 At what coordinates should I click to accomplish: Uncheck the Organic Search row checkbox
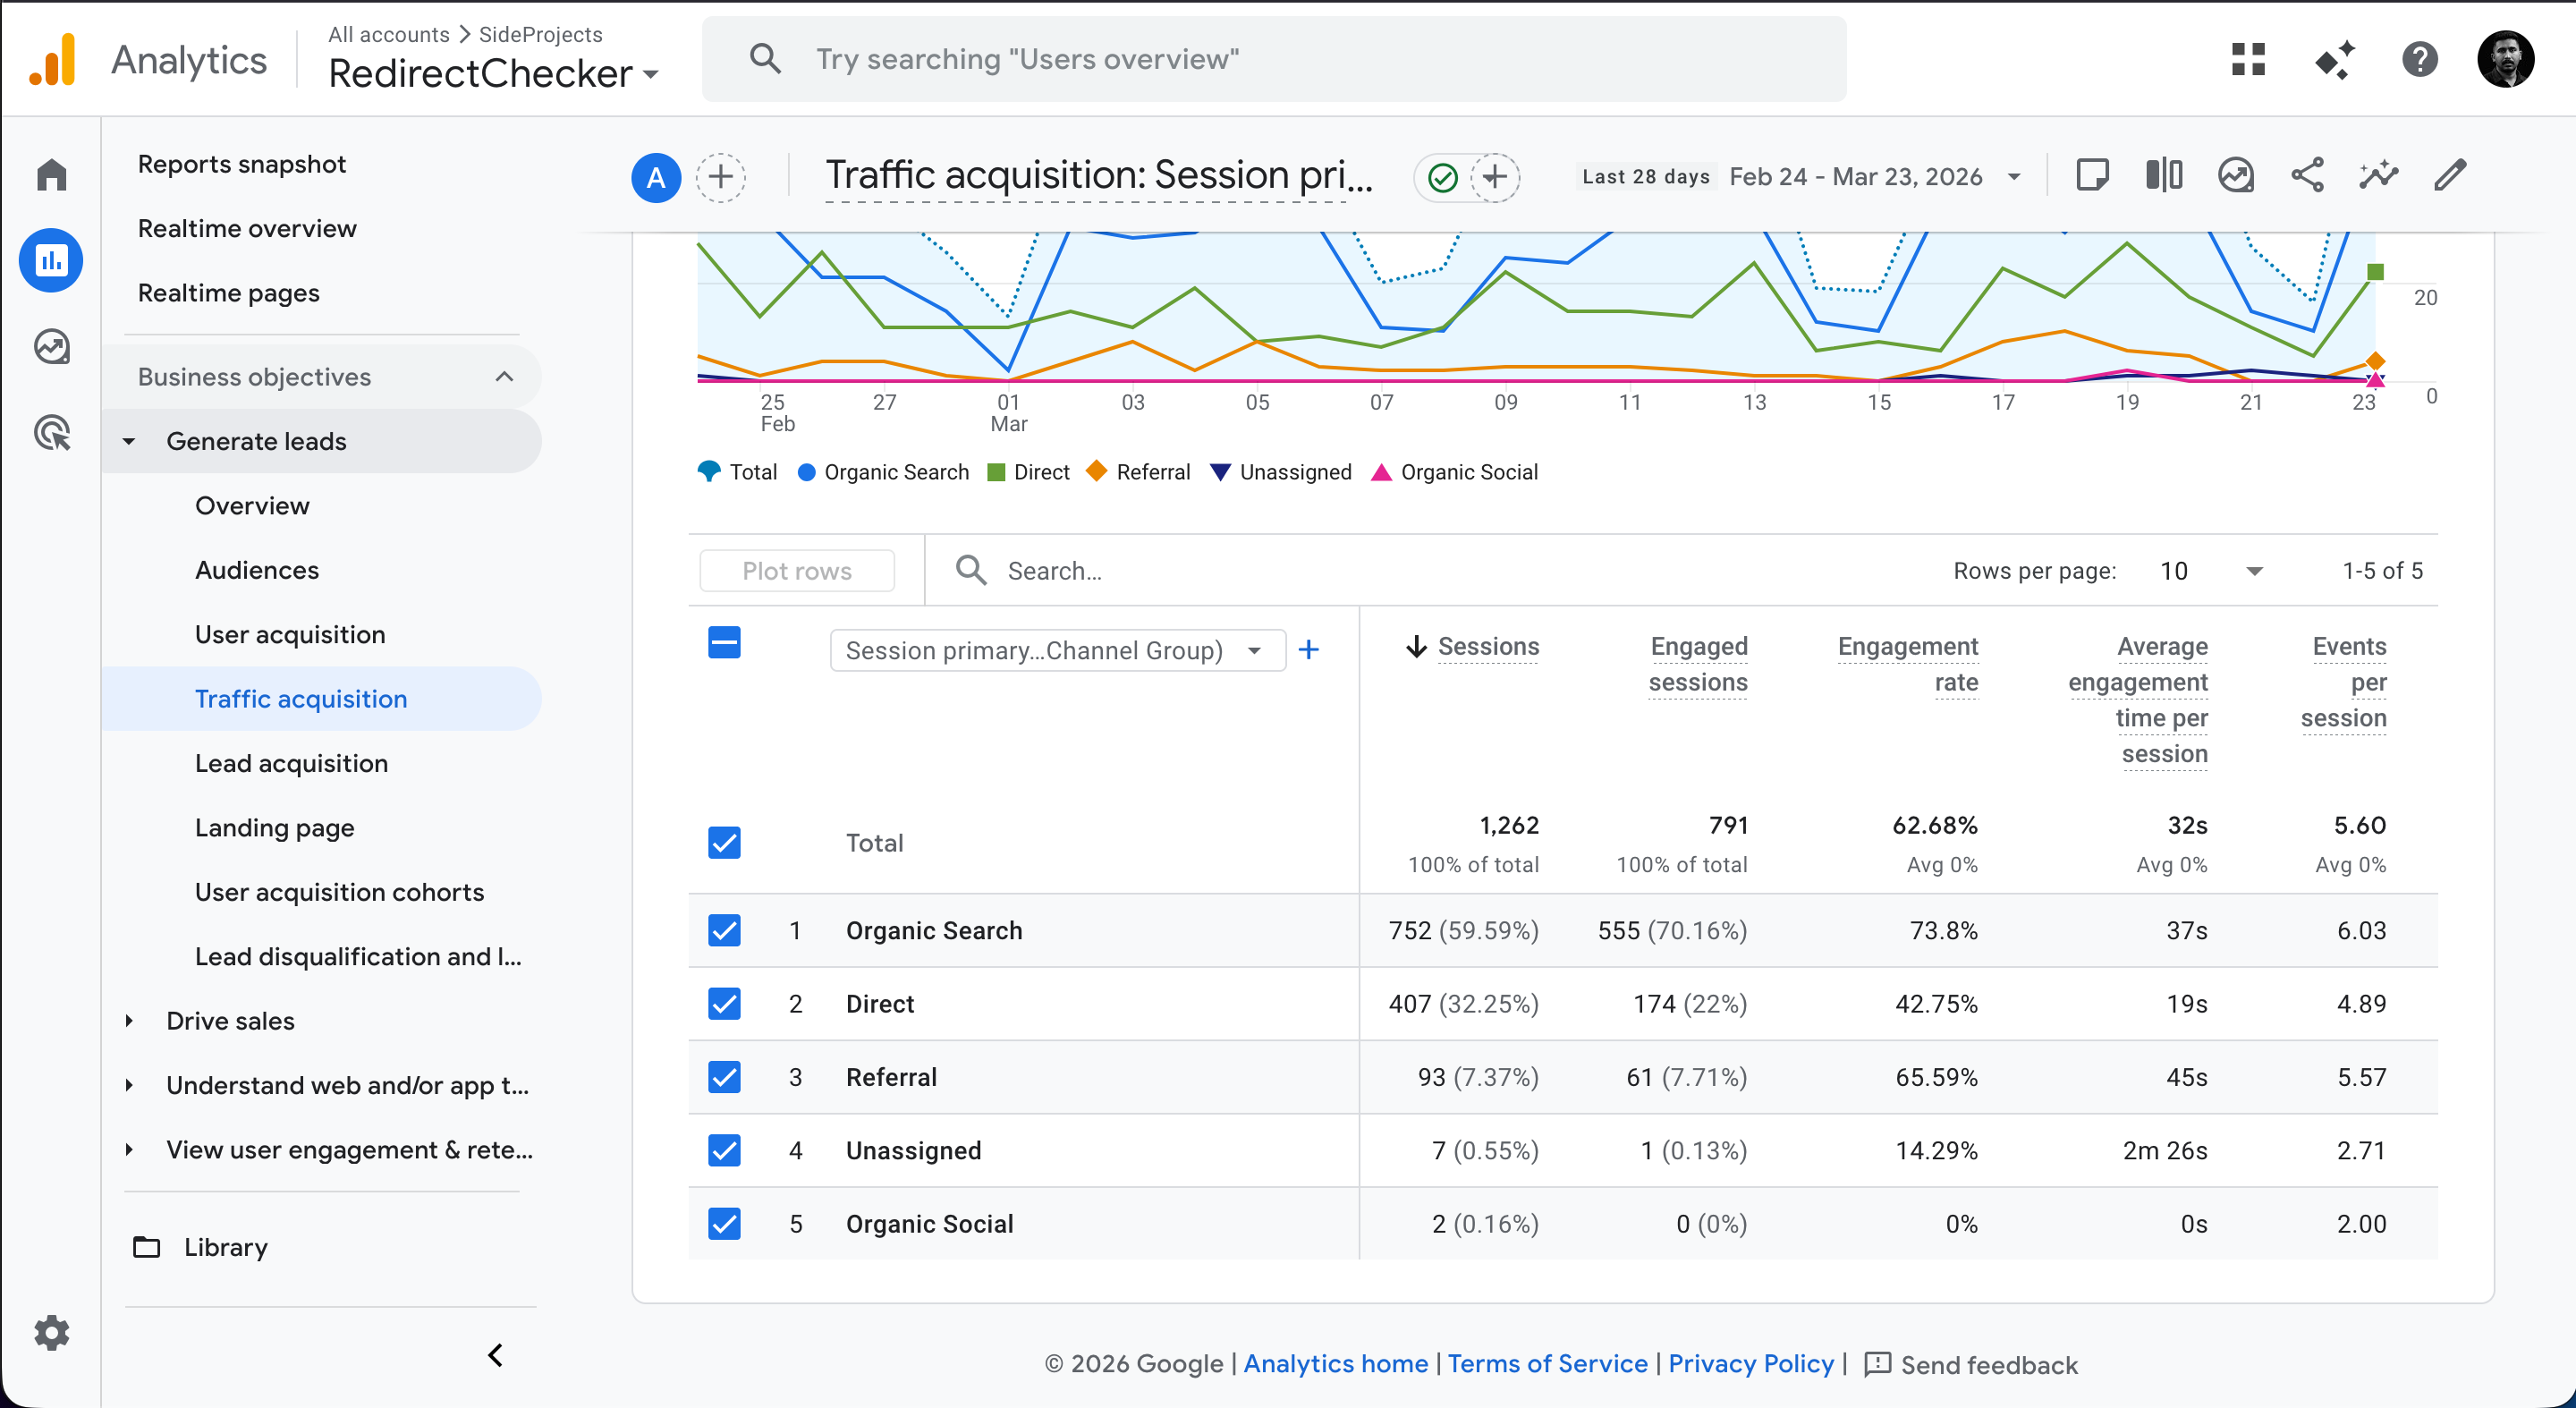tap(724, 930)
